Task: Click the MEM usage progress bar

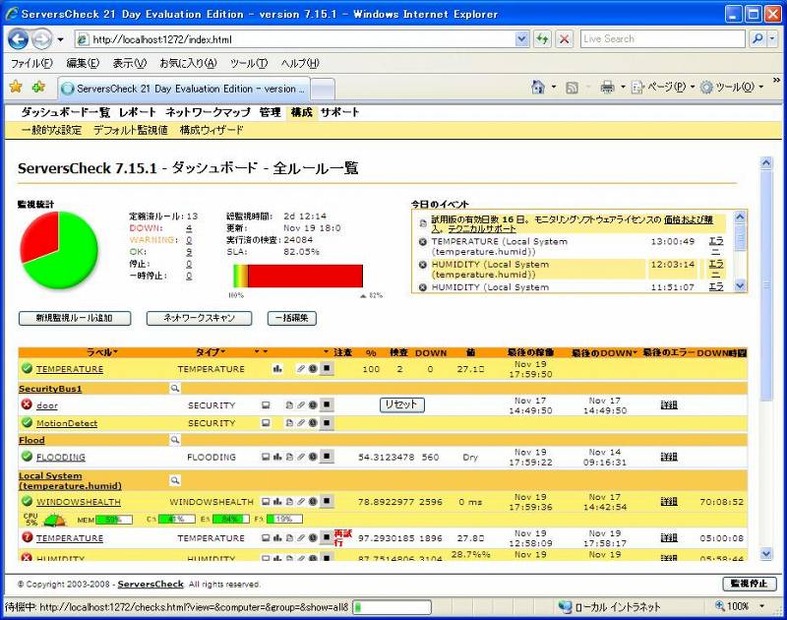Action: click(114, 520)
